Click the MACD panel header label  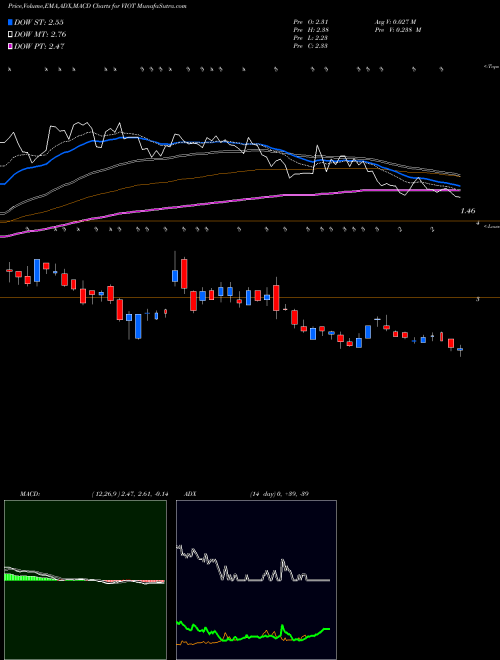29,494
